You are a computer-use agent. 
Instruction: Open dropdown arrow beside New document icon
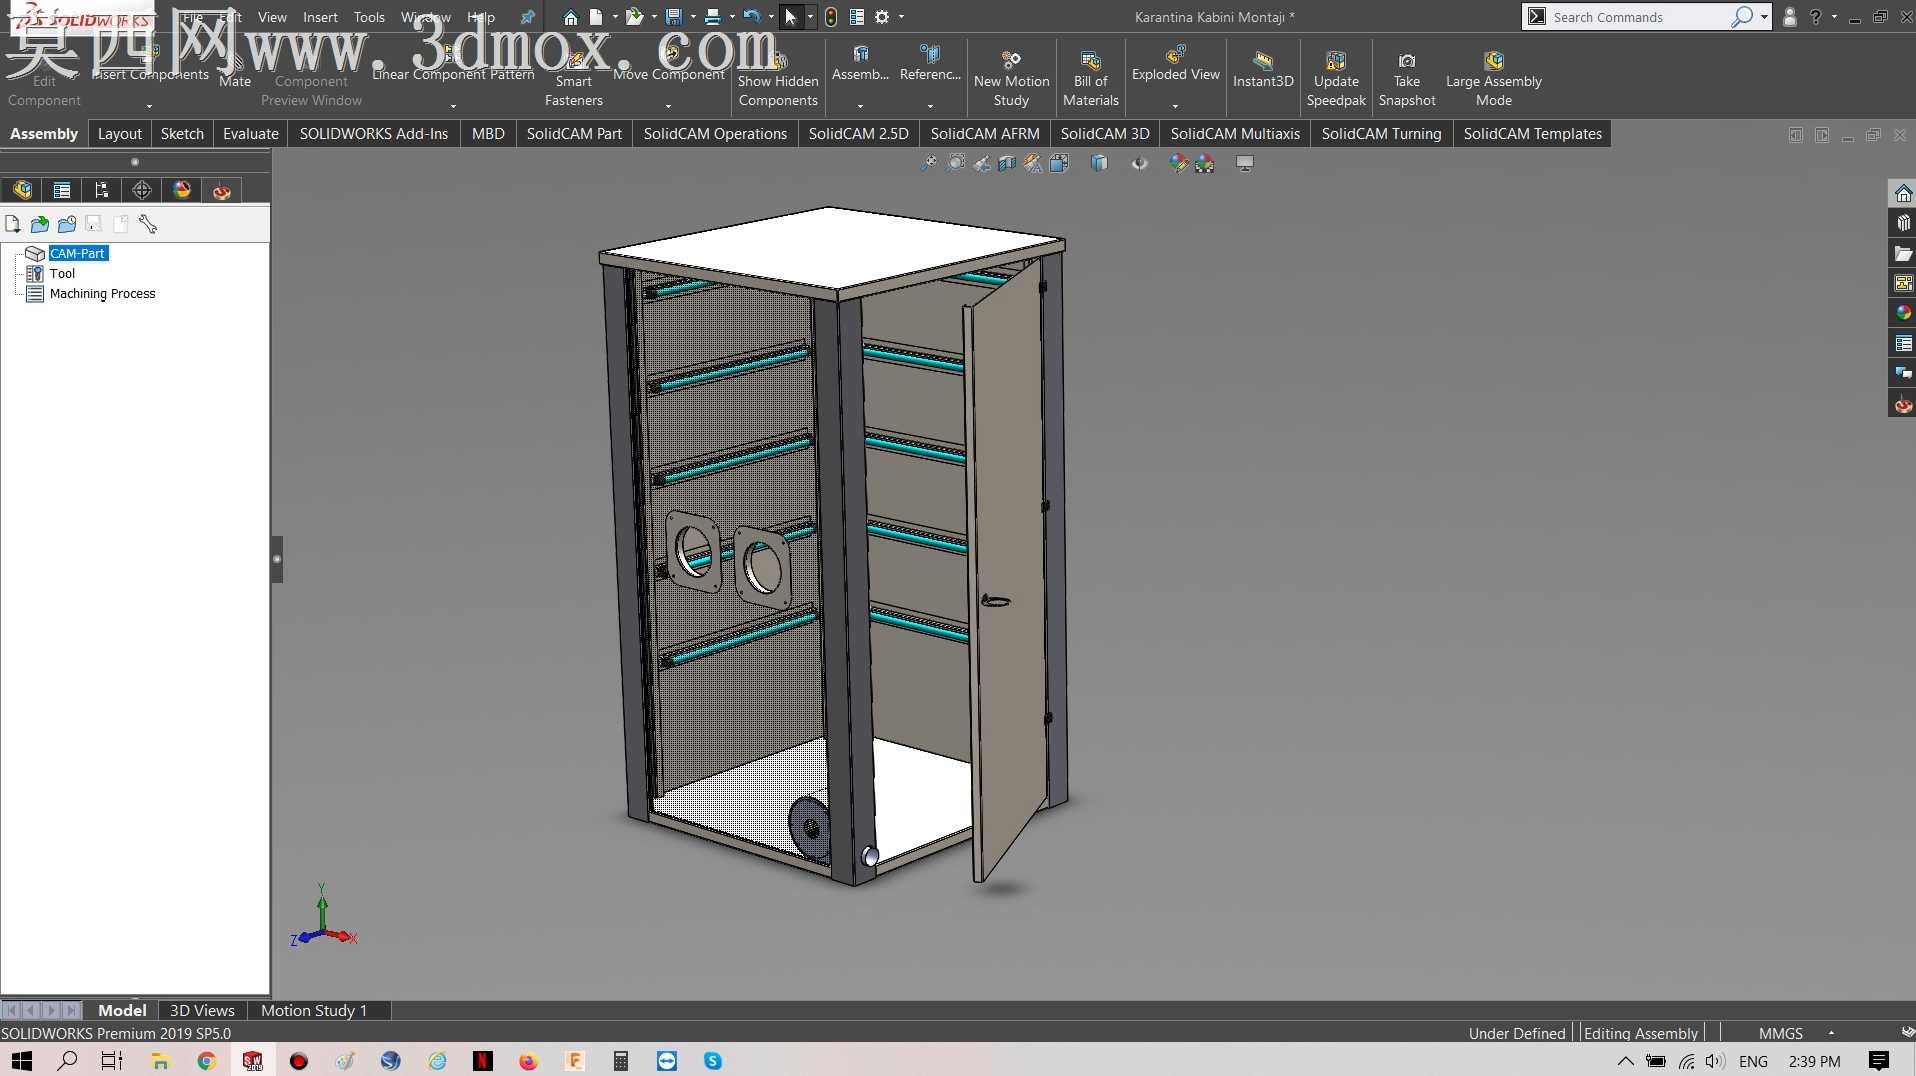tap(614, 17)
